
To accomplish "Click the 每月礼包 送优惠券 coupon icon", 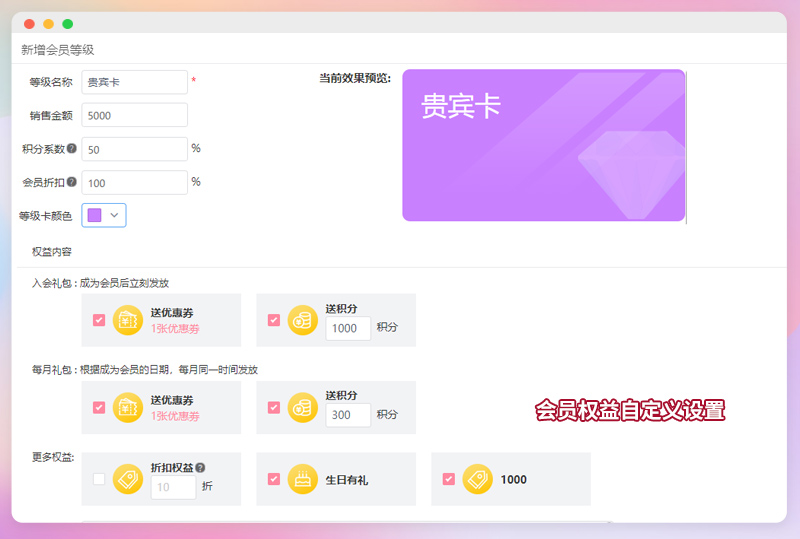I will pos(128,407).
